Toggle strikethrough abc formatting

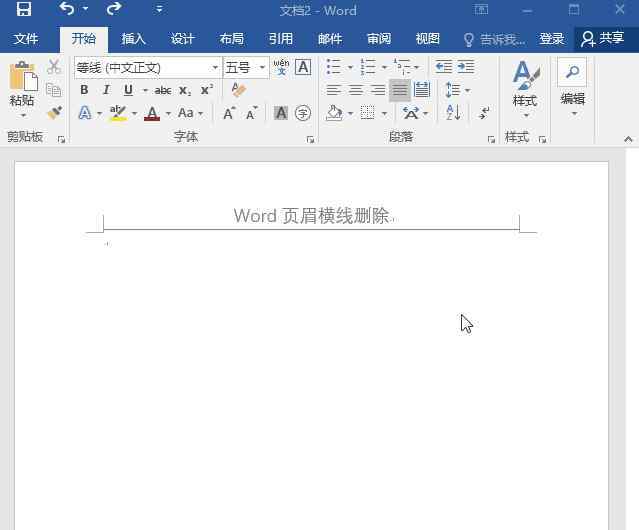[163, 90]
